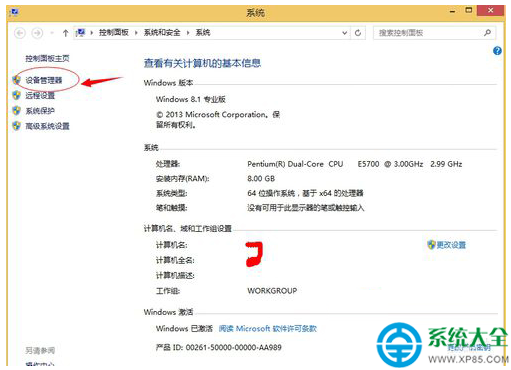Navigate up one level with up arrow

click(x=65, y=33)
